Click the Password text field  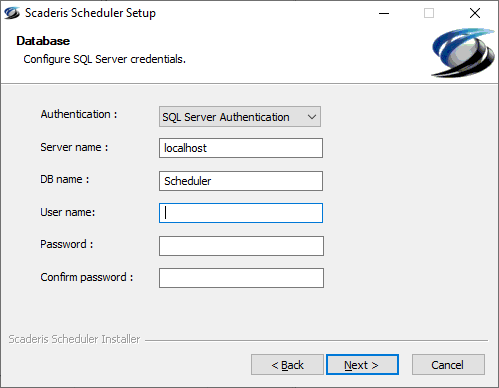click(241, 246)
